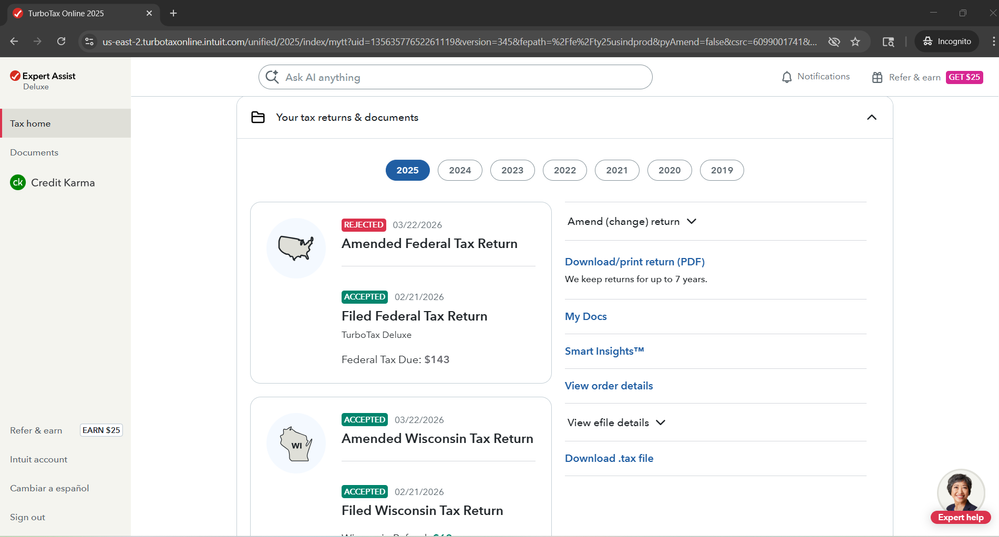Open the Smart Insights link
Viewport: 999px width, 537px height.
click(x=604, y=351)
